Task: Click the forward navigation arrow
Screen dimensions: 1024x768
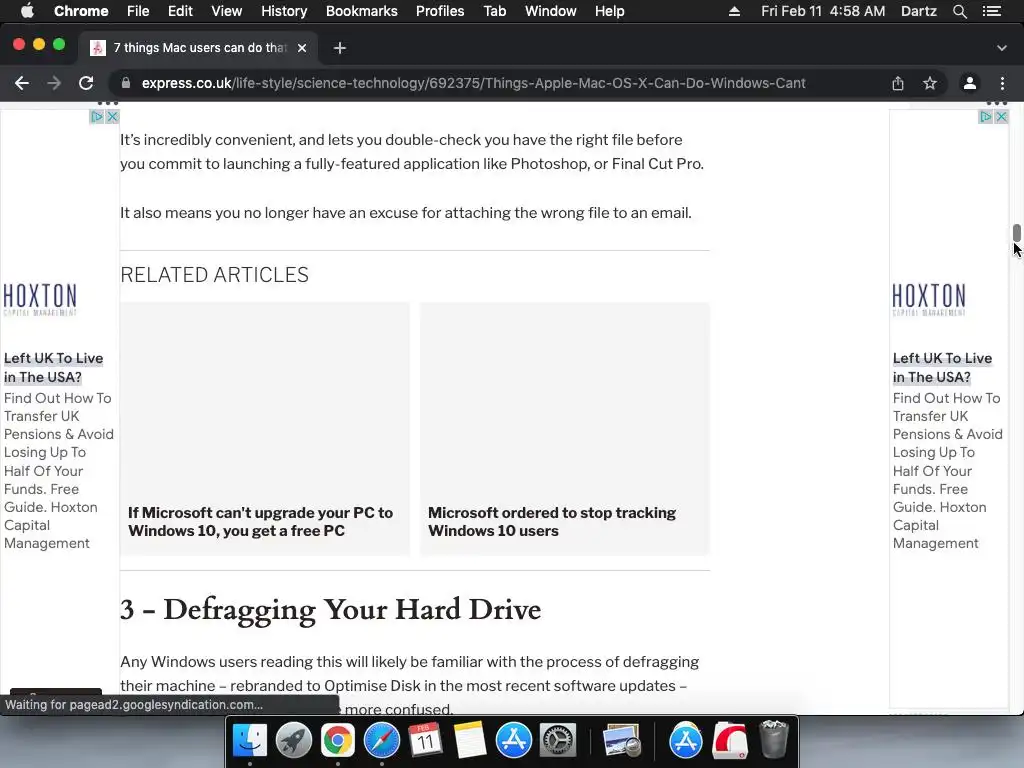Action: (x=54, y=83)
